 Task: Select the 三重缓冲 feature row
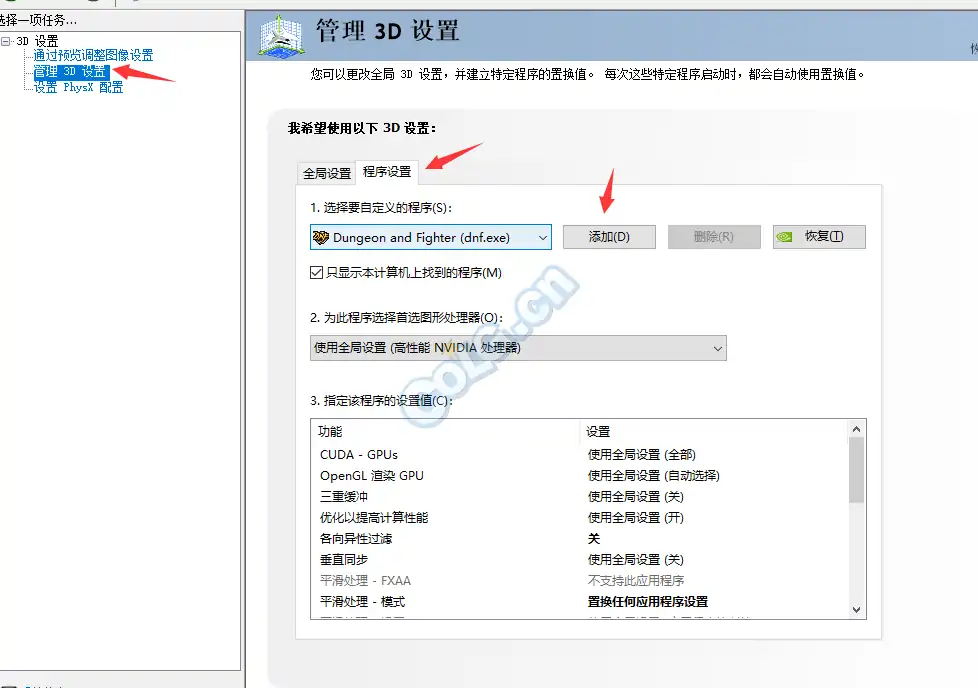pyautogui.click(x=579, y=497)
